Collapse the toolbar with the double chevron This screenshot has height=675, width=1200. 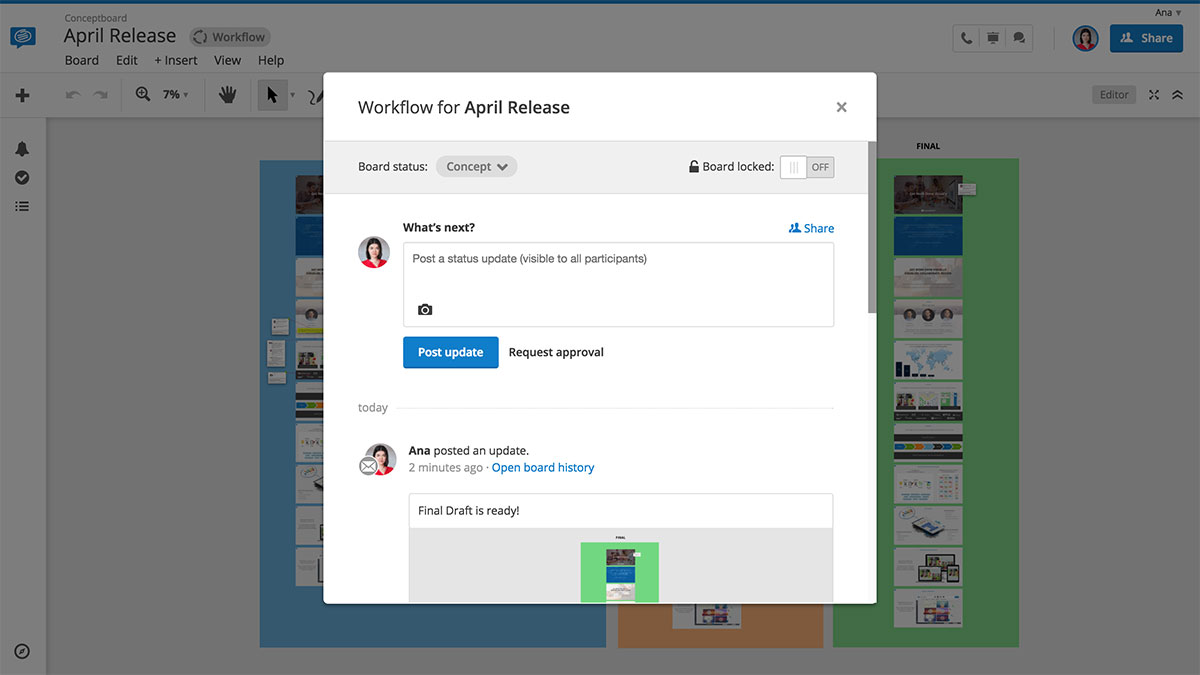[1176, 94]
